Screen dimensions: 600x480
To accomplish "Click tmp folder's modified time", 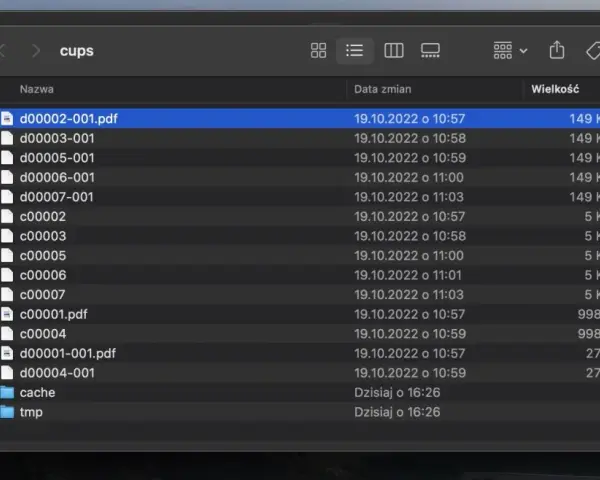I will tap(397, 412).
